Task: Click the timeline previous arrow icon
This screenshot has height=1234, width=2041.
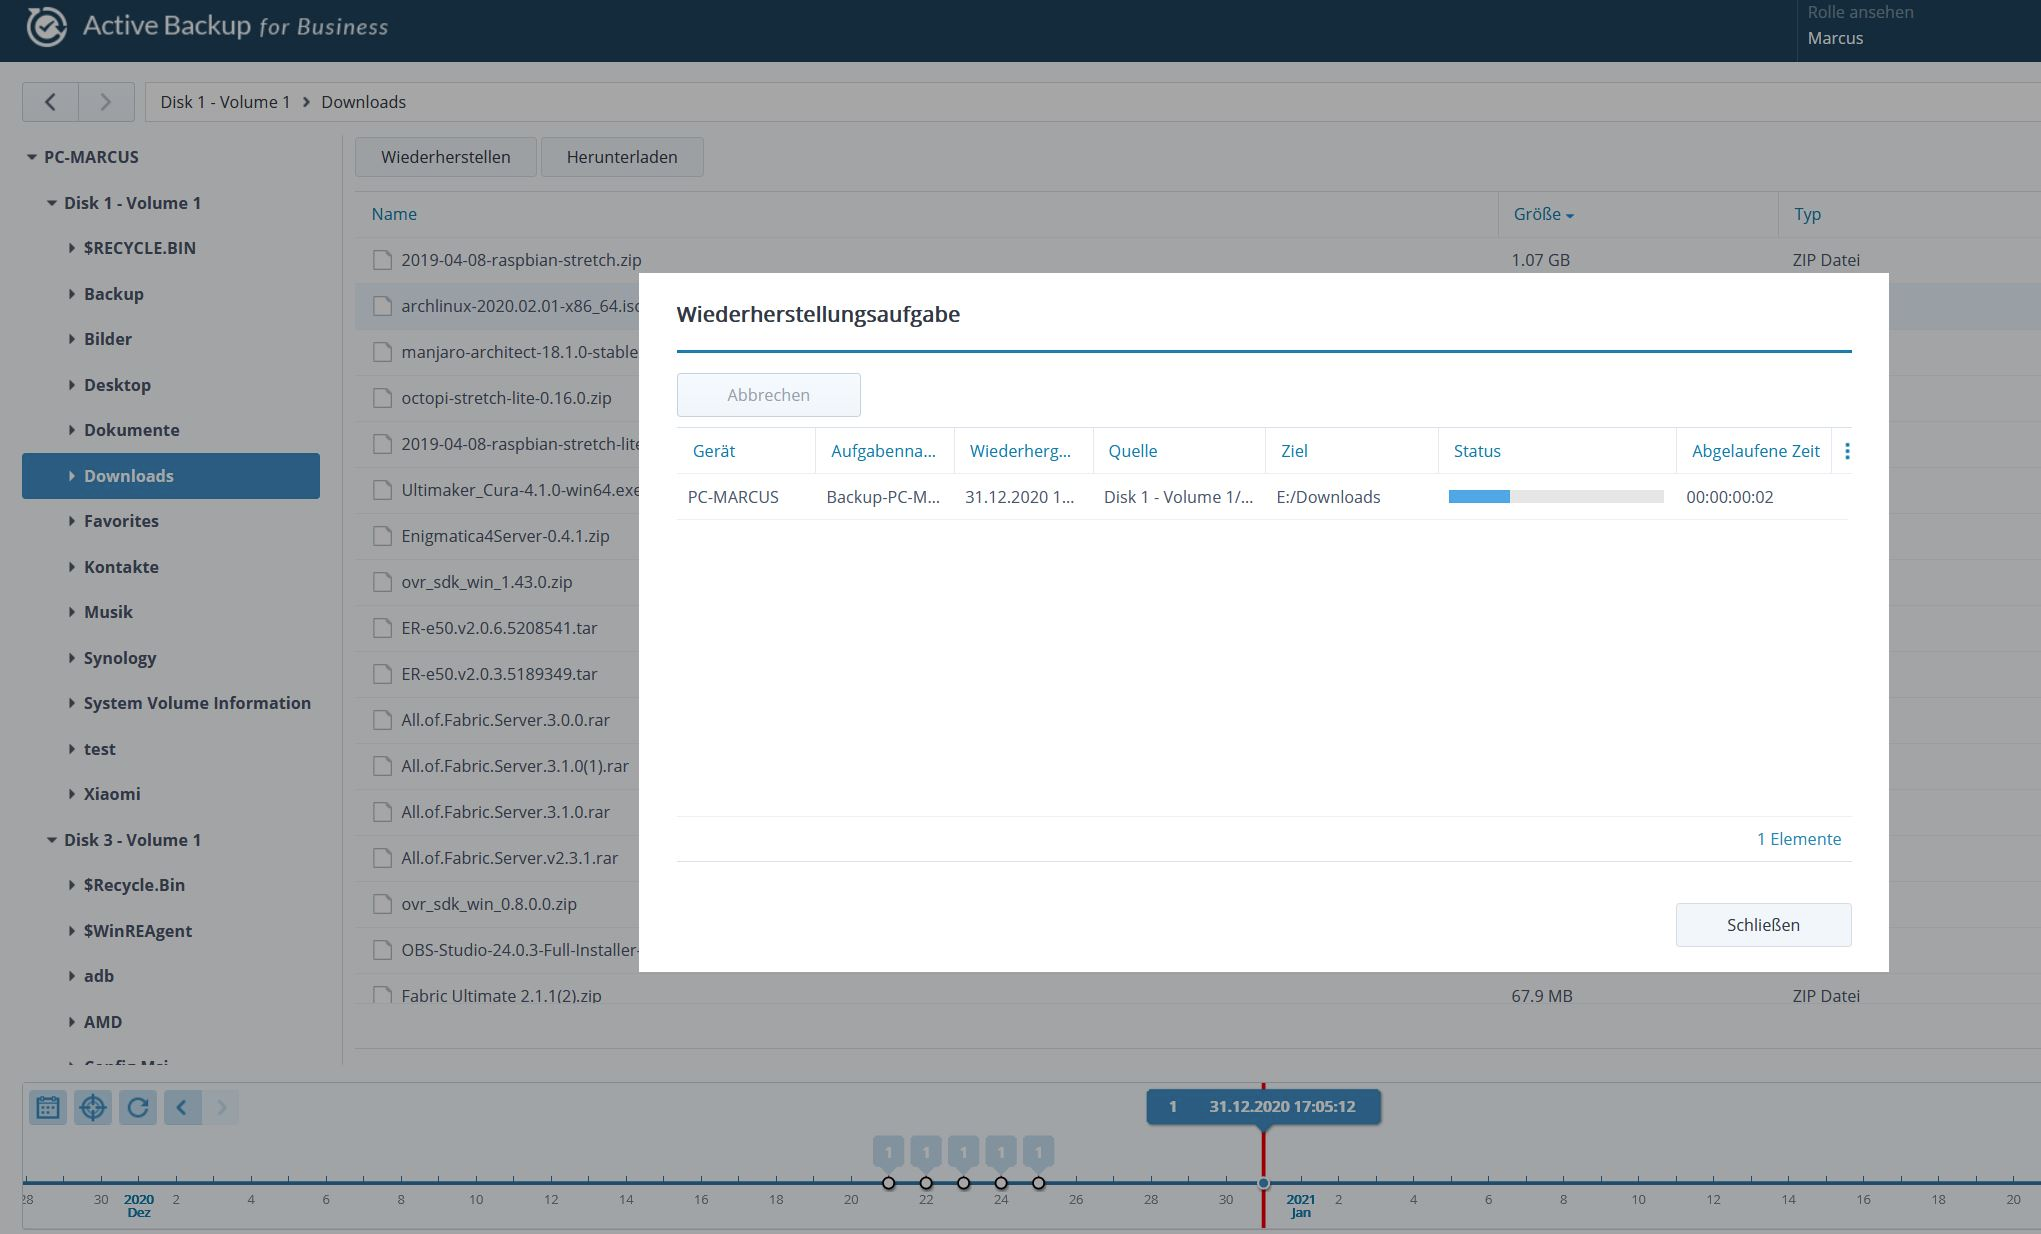Action: pyautogui.click(x=182, y=1107)
